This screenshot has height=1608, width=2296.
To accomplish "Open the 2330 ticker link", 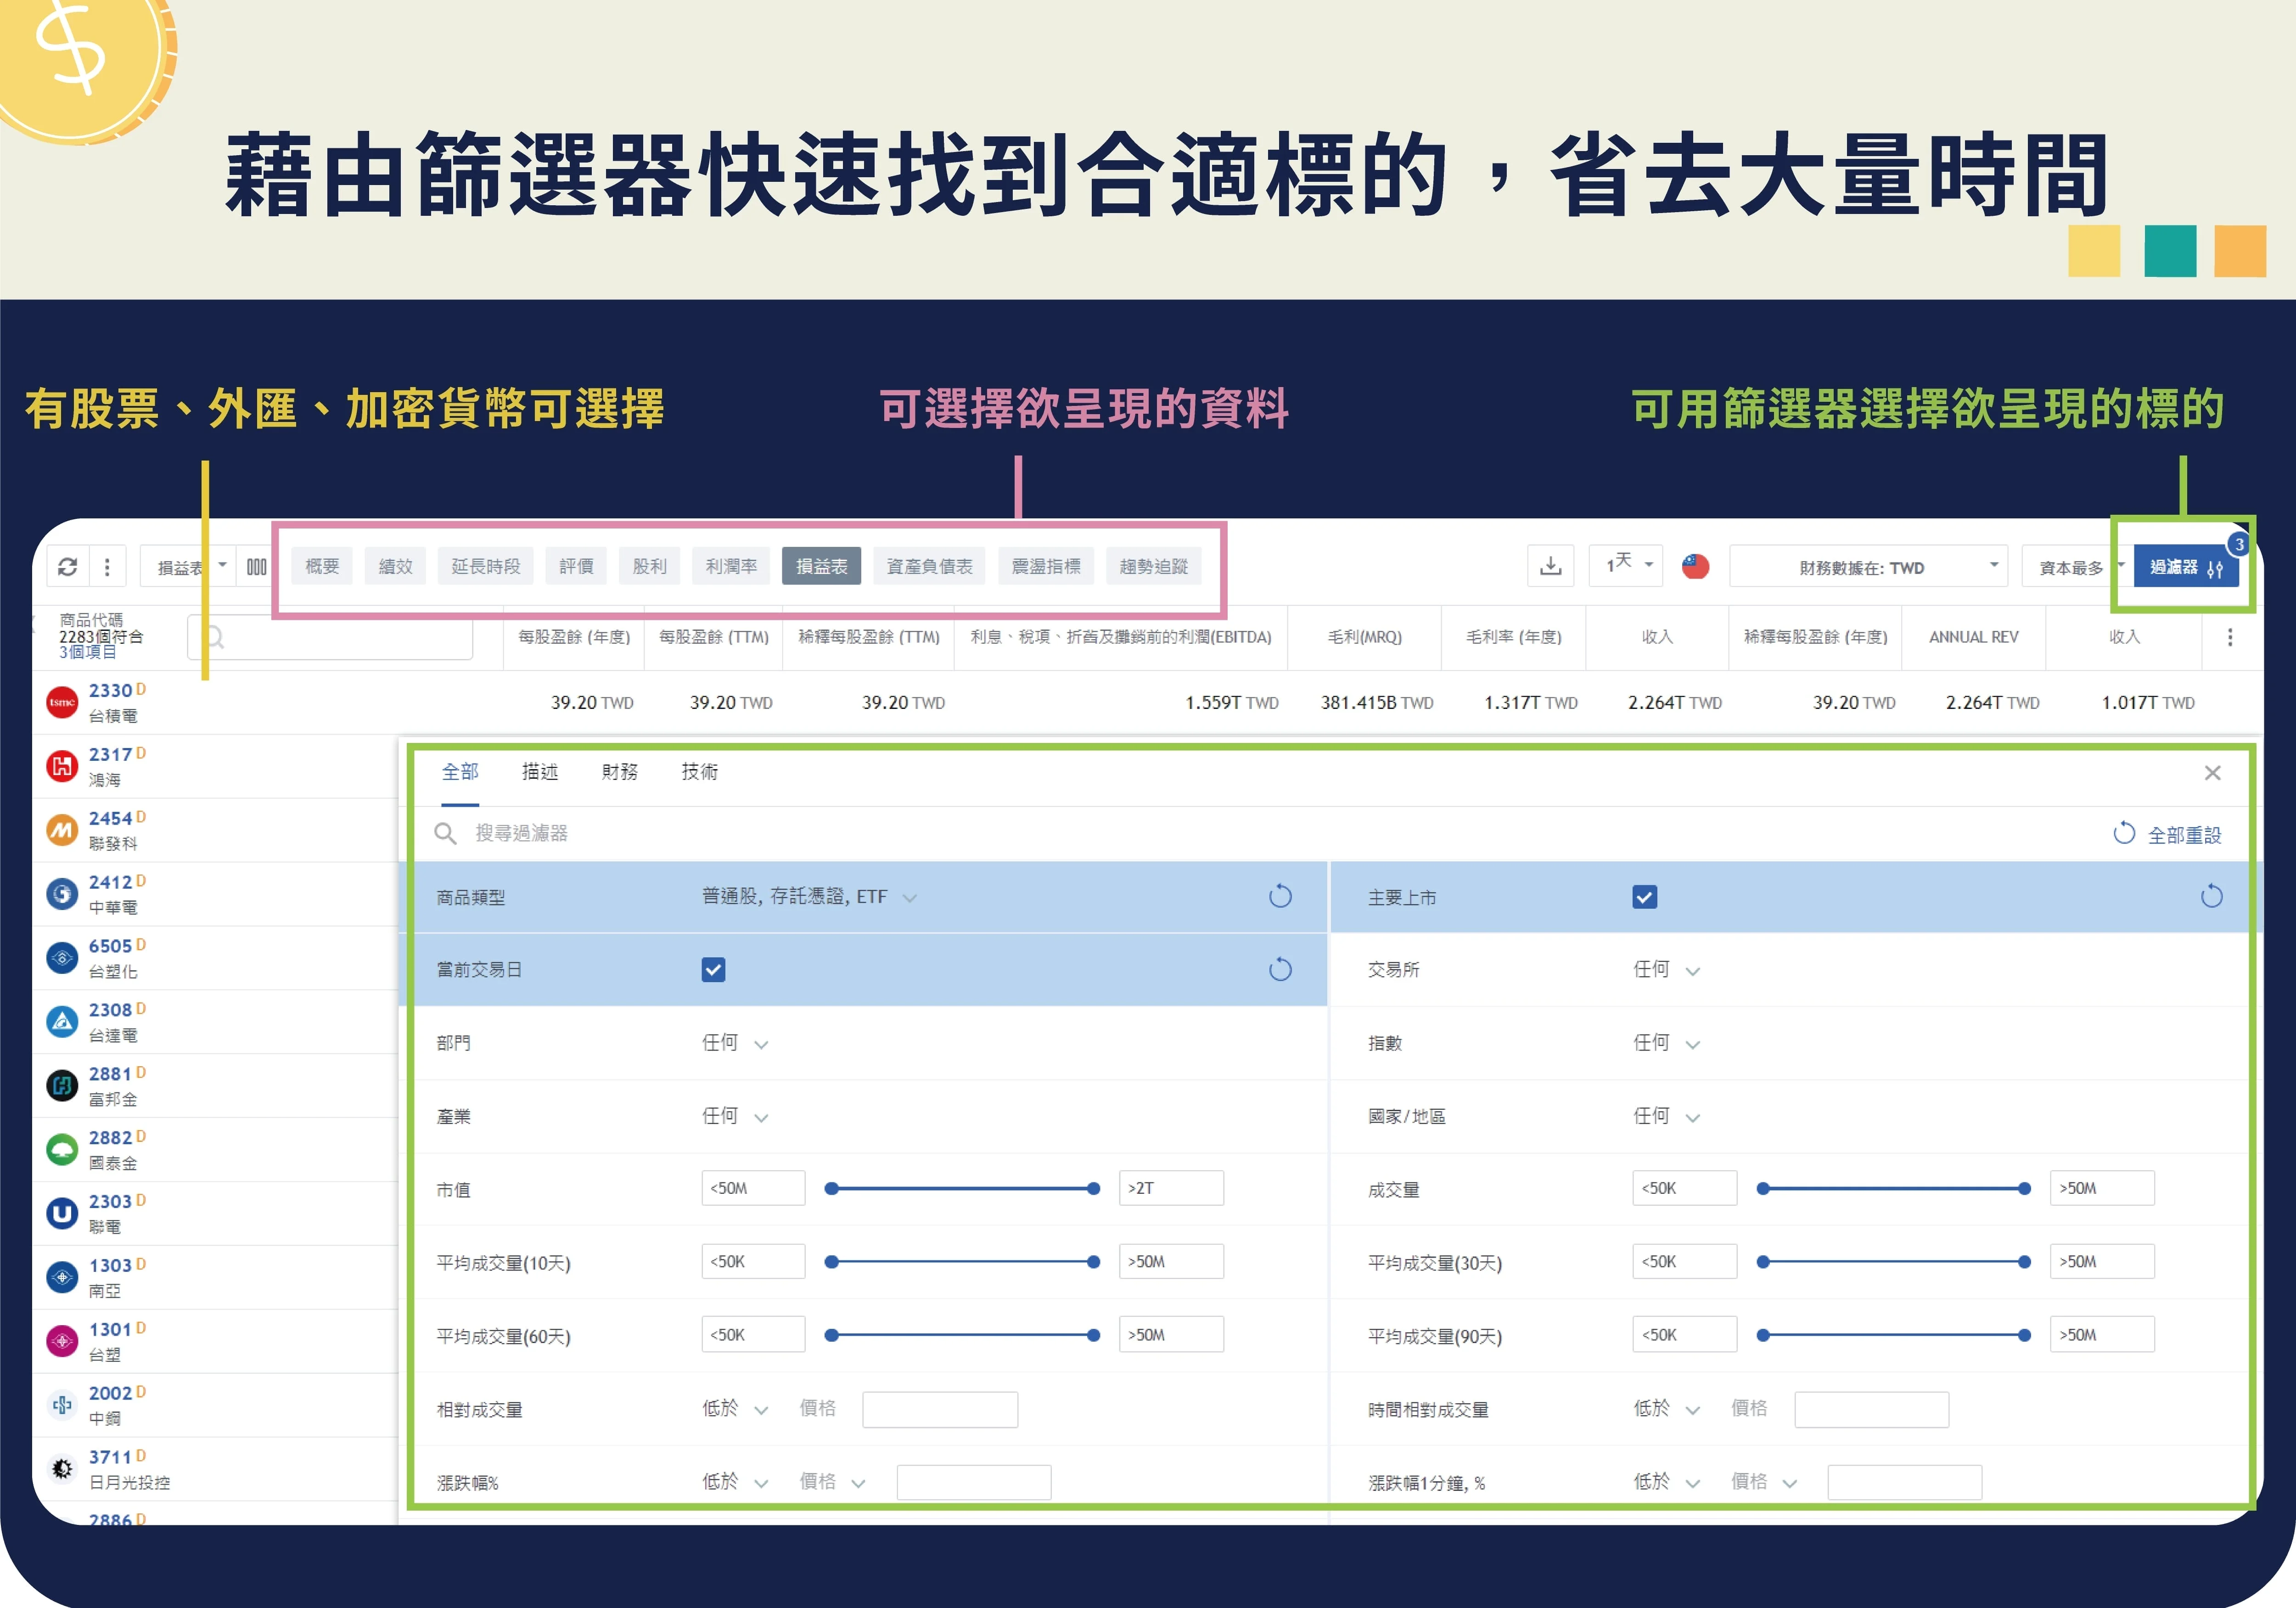I will click(x=111, y=690).
